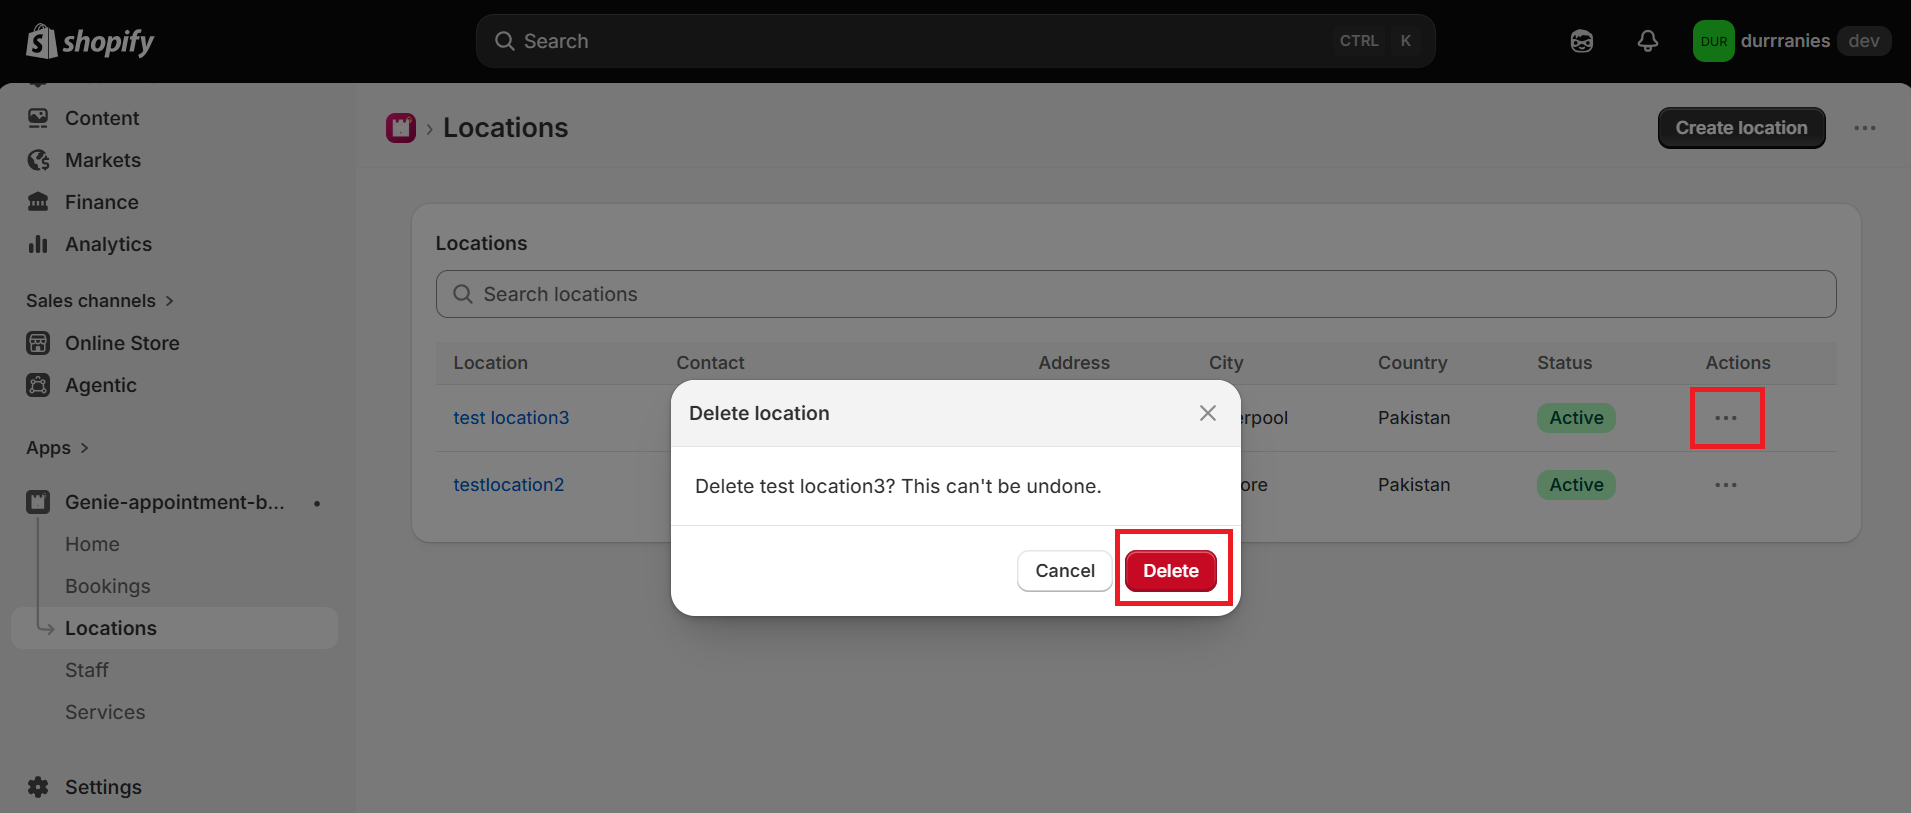Click the City column header
The image size is (1911, 813).
(1226, 363)
